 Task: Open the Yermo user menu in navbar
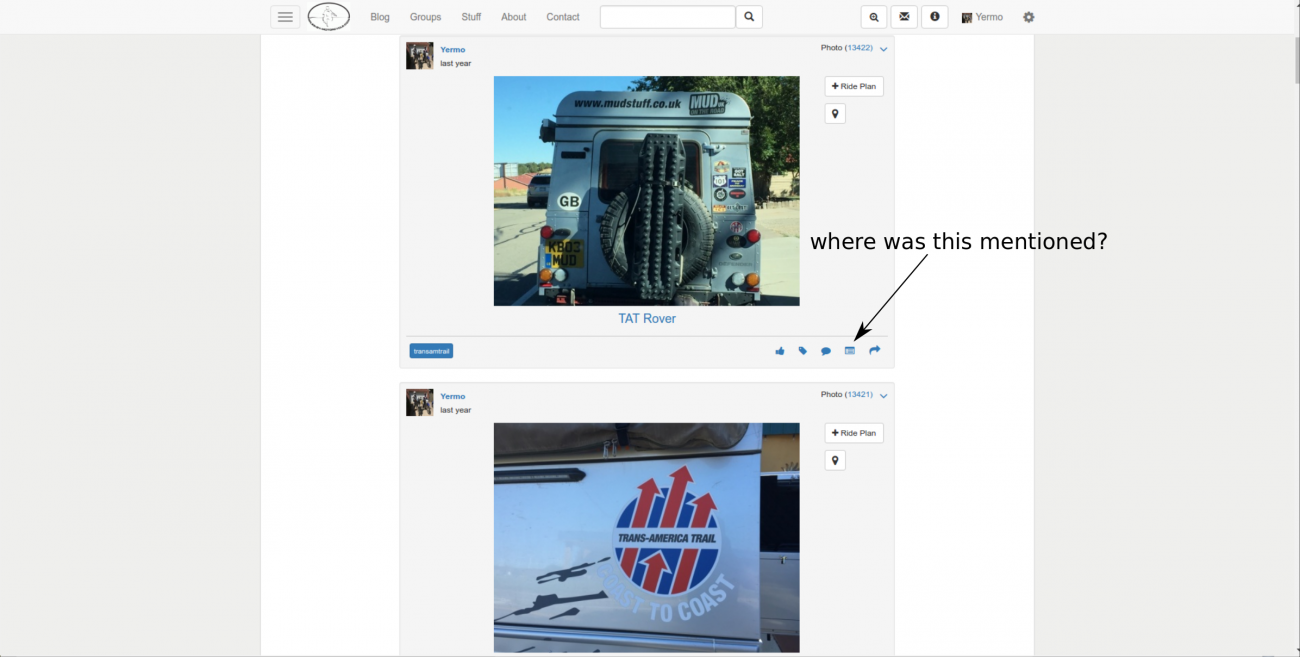pos(982,17)
